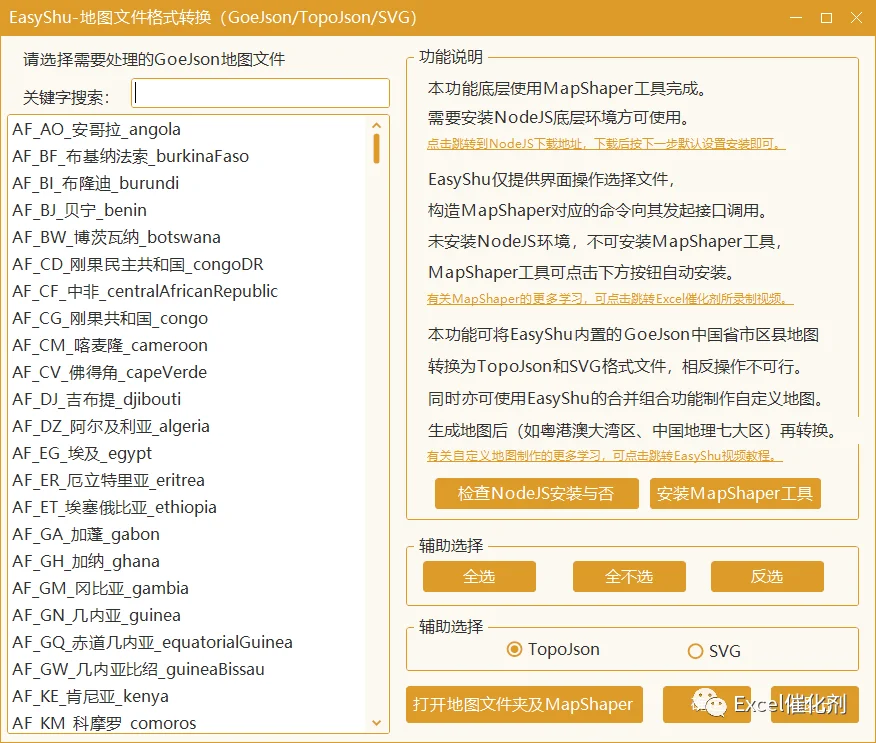
Task: Click the orange list scrollbar thumb
Action: tap(377, 149)
